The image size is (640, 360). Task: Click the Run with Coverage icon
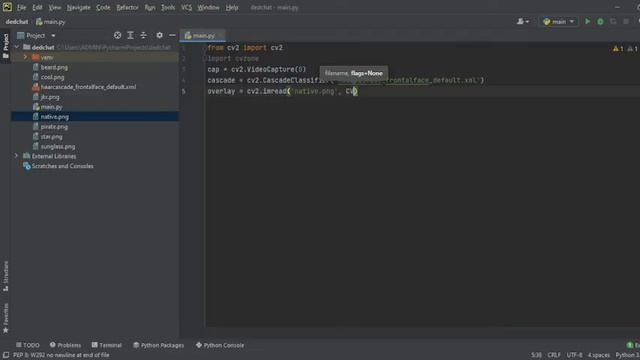click(x=613, y=22)
